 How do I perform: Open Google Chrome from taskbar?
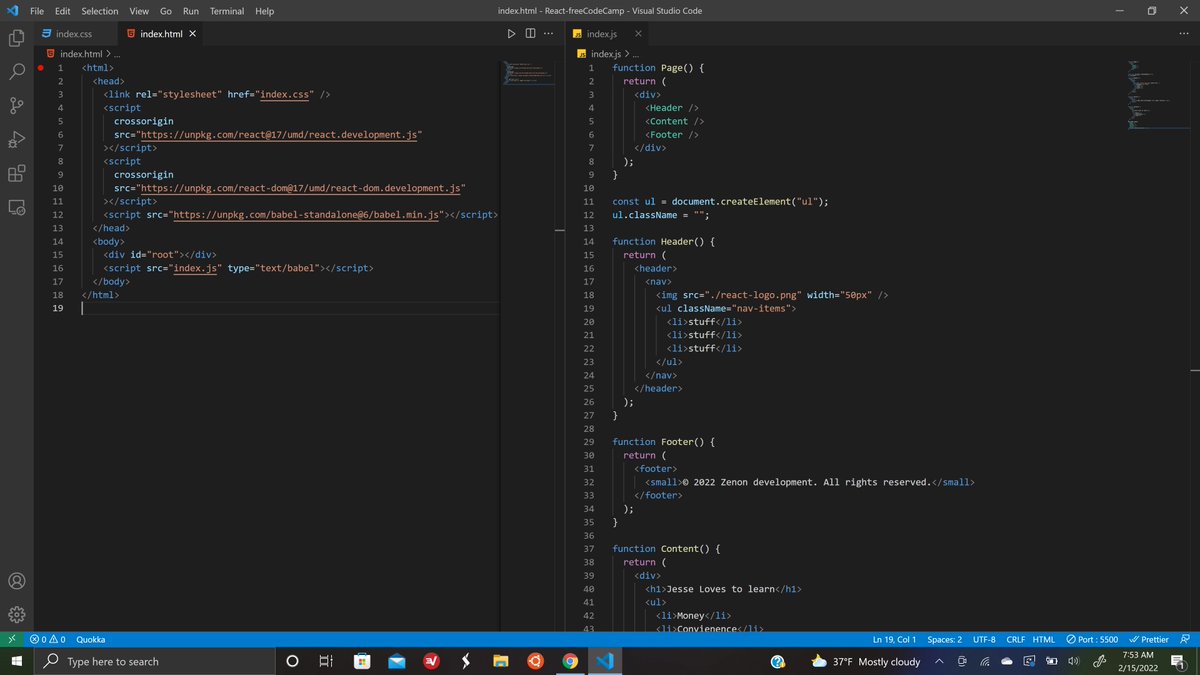(x=570, y=661)
